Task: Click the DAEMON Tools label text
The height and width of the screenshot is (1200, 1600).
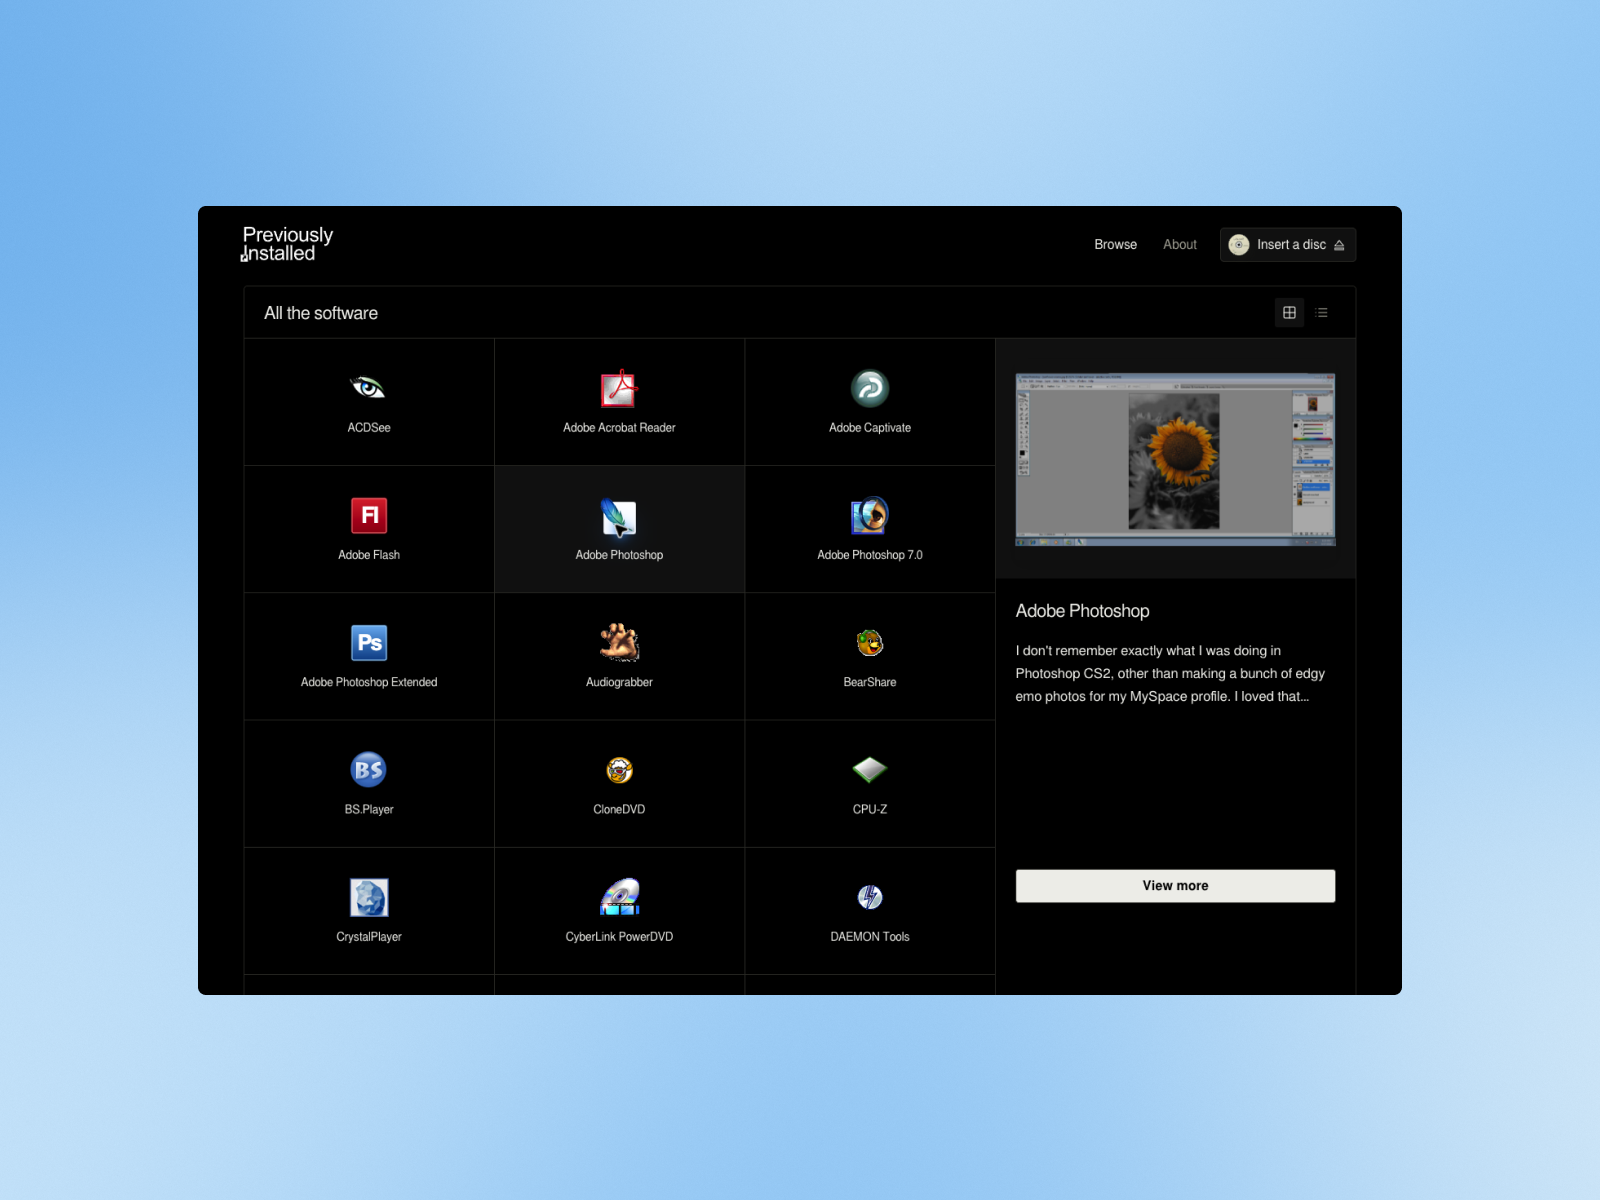Action: tap(870, 937)
